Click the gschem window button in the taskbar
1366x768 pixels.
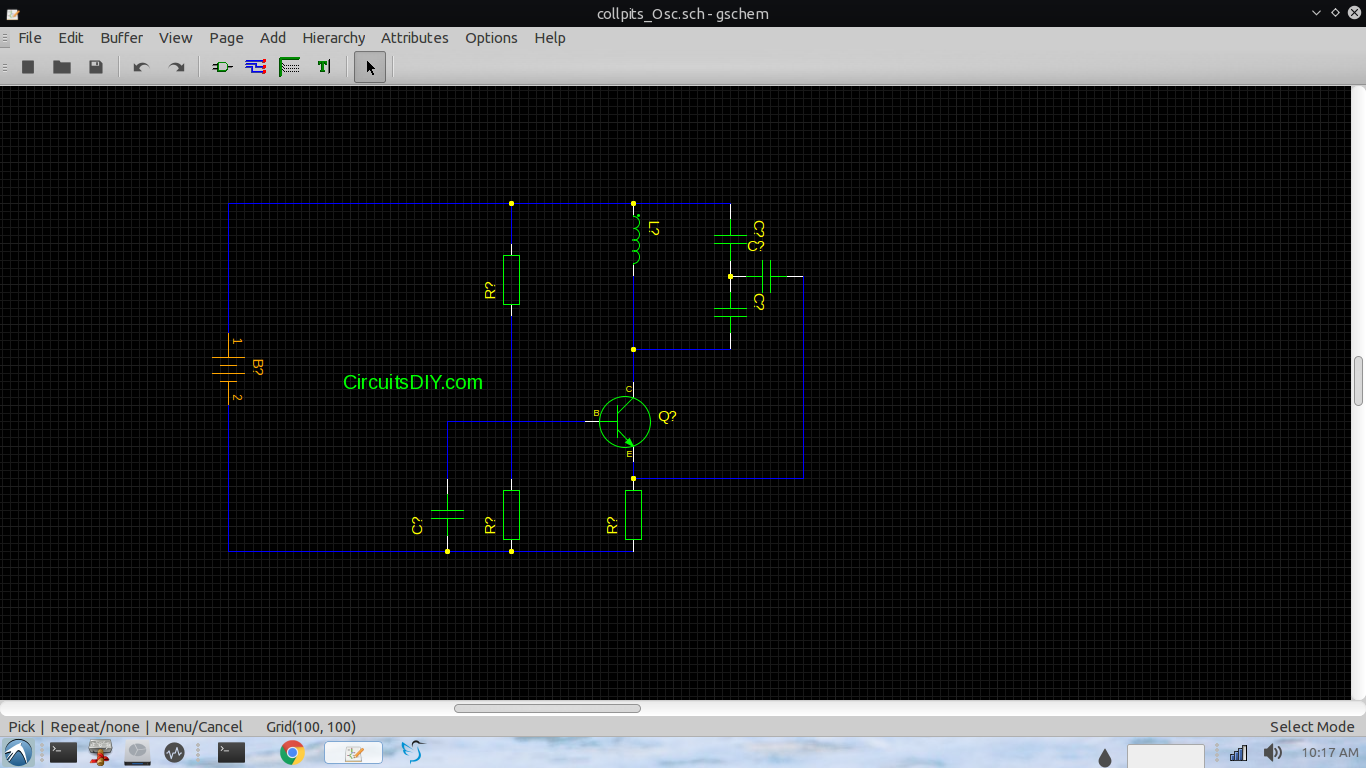pos(354,753)
